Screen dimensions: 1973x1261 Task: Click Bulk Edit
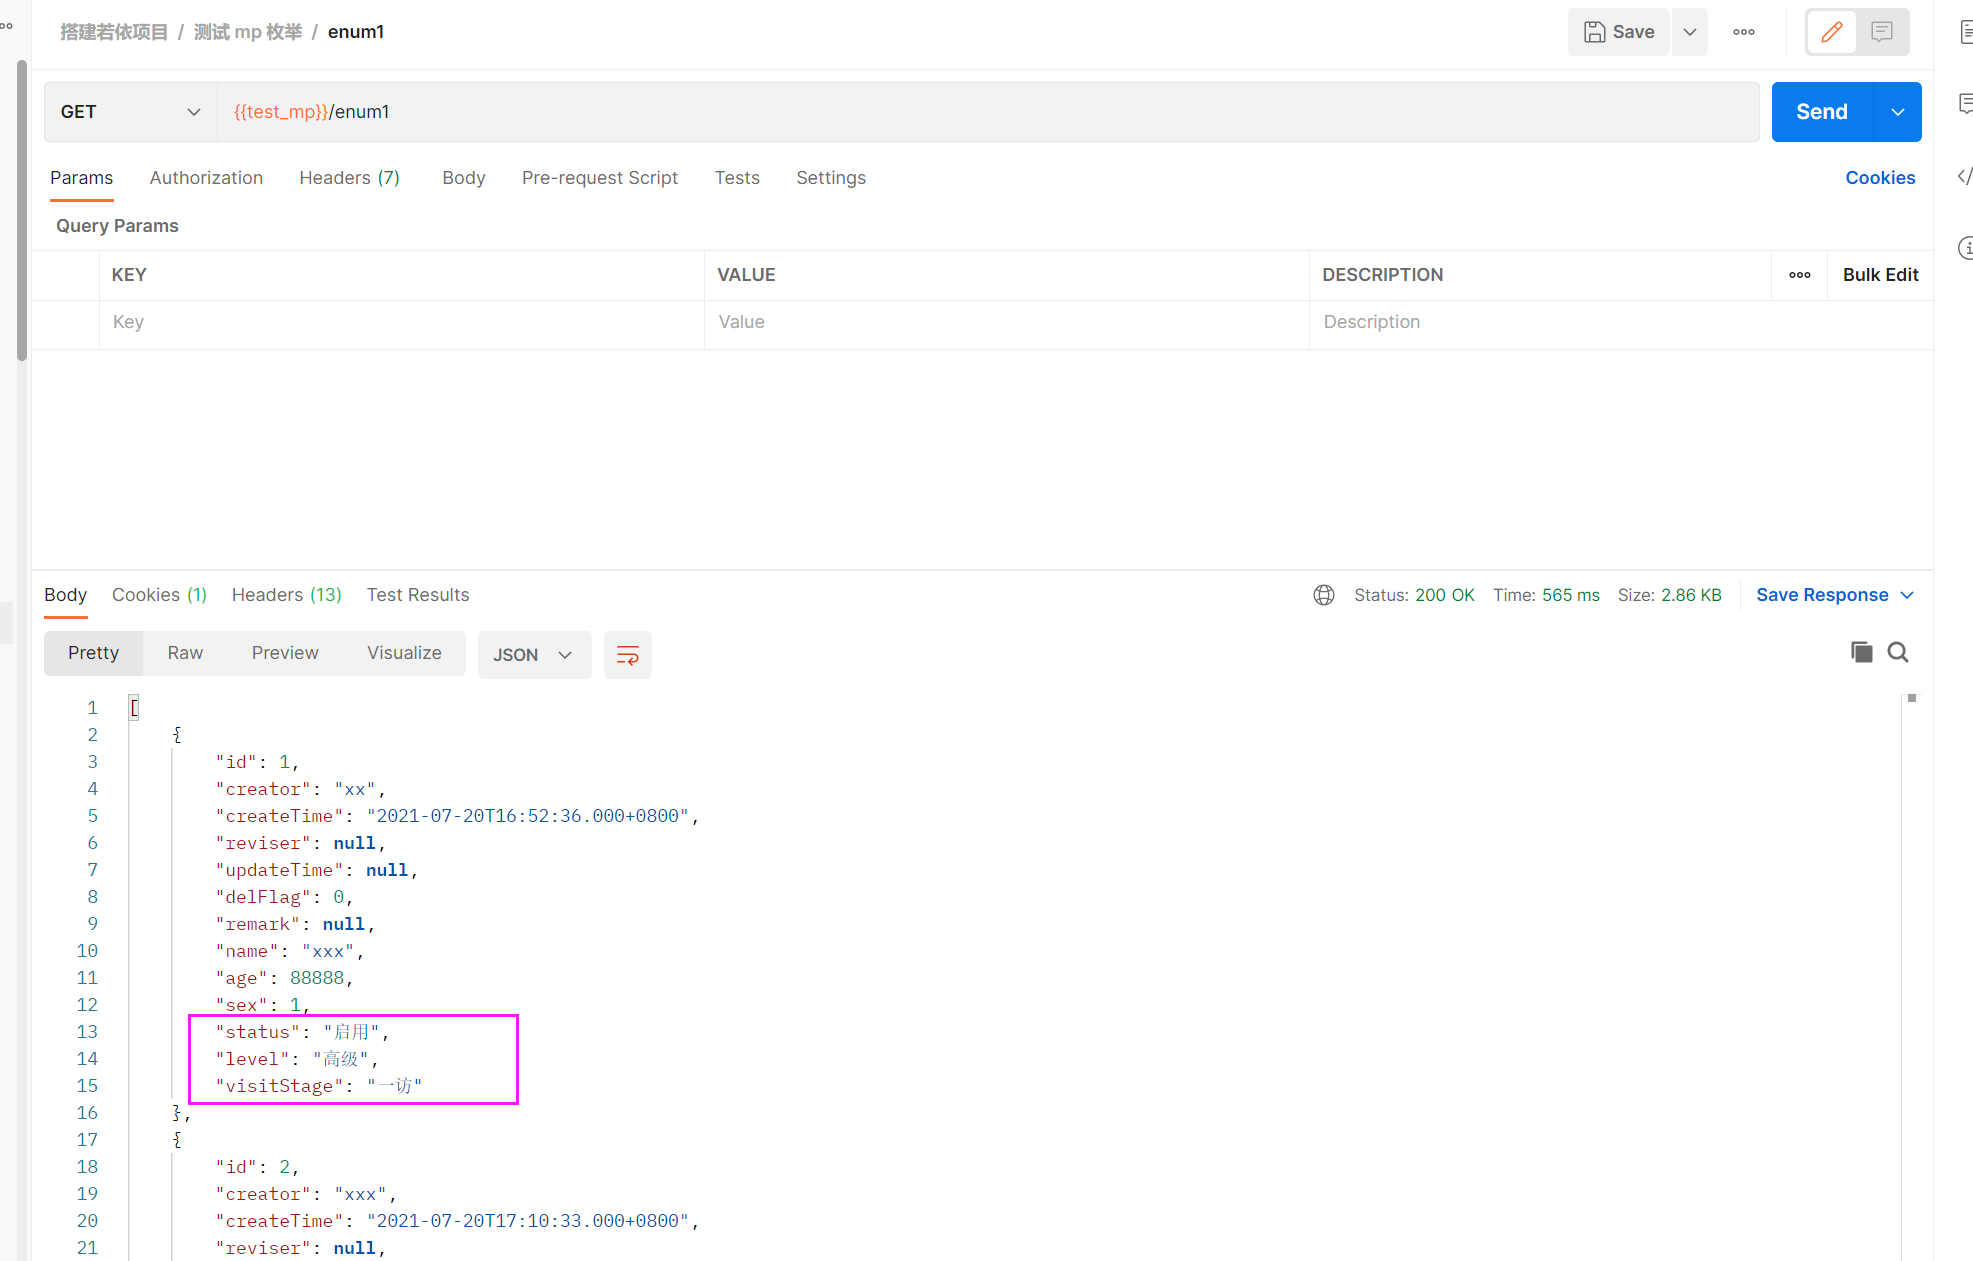1880,275
